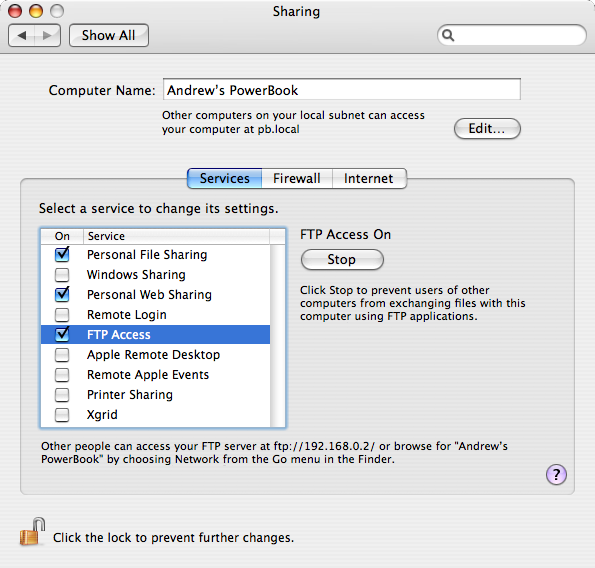
Task: Click the On column header
Action: pyautogui.click(x=62, y=236)
